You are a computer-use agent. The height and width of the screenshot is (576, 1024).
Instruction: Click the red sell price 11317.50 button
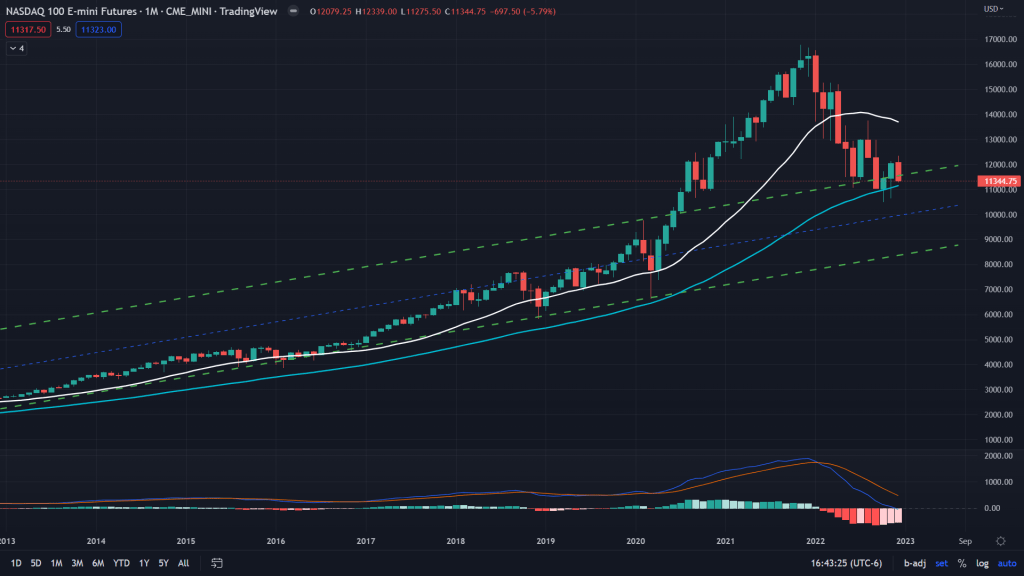click(x=25, y=29)
